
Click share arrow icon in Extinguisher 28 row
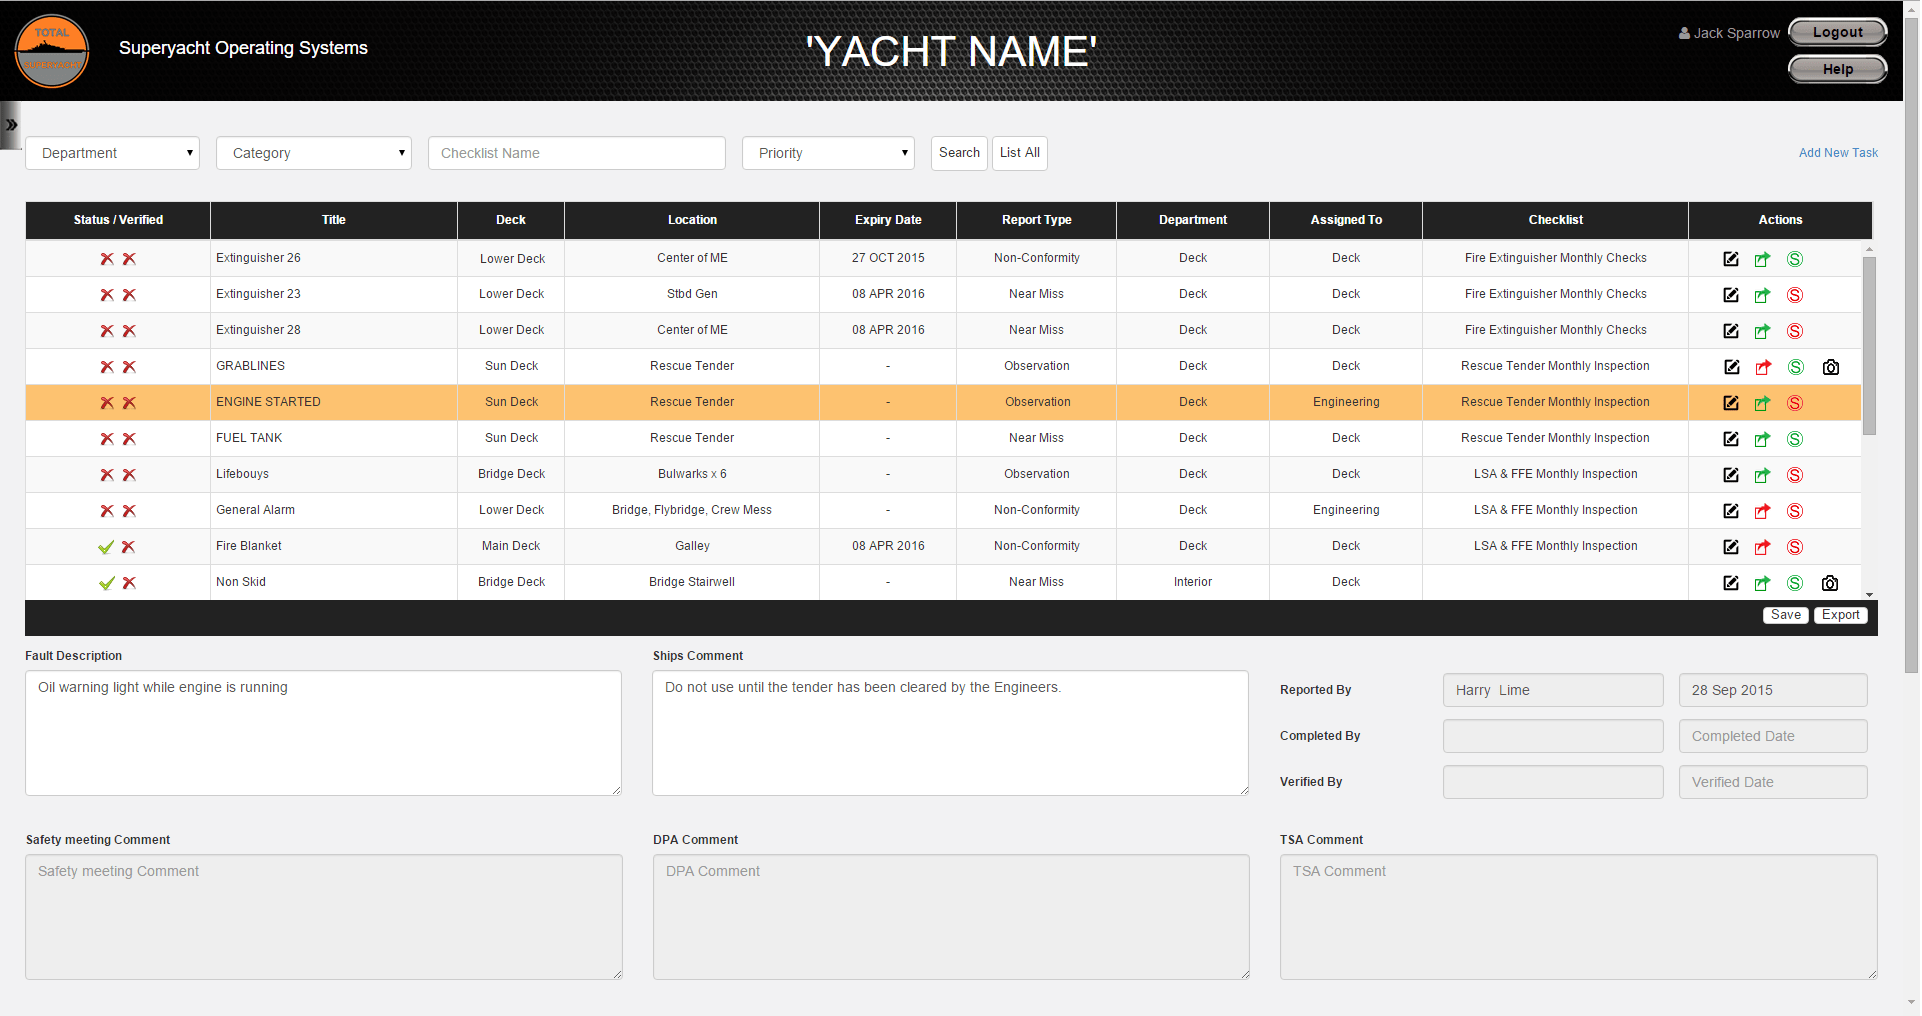pos(1762,331)
